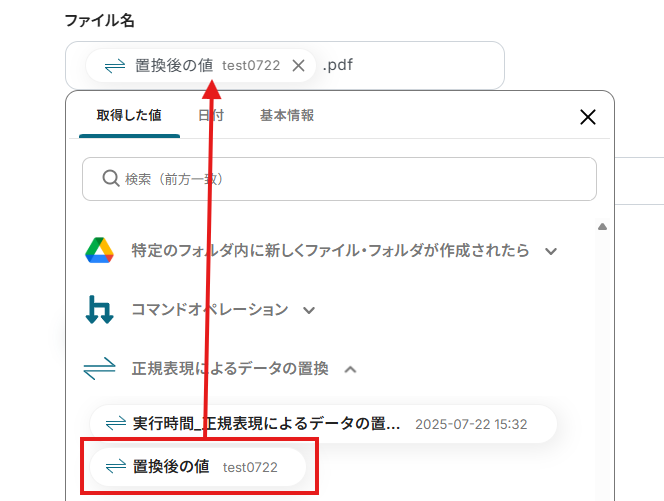Click the 正規表現によるデータの置換 swap arrows icon
Screen dimensions: 664x501
click(100, 369)
